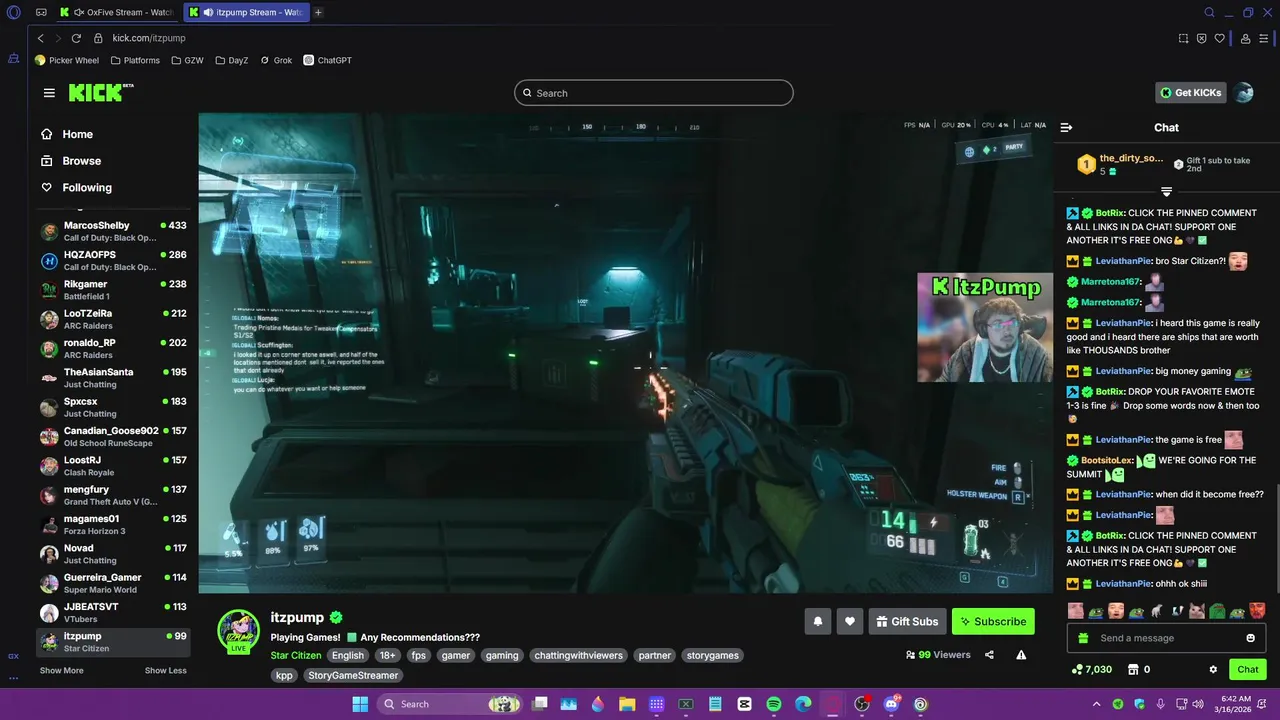This screenshot has height=720, width=1280.
Task: Open the ChatGPT bookmark
Action: coord(327,60)
